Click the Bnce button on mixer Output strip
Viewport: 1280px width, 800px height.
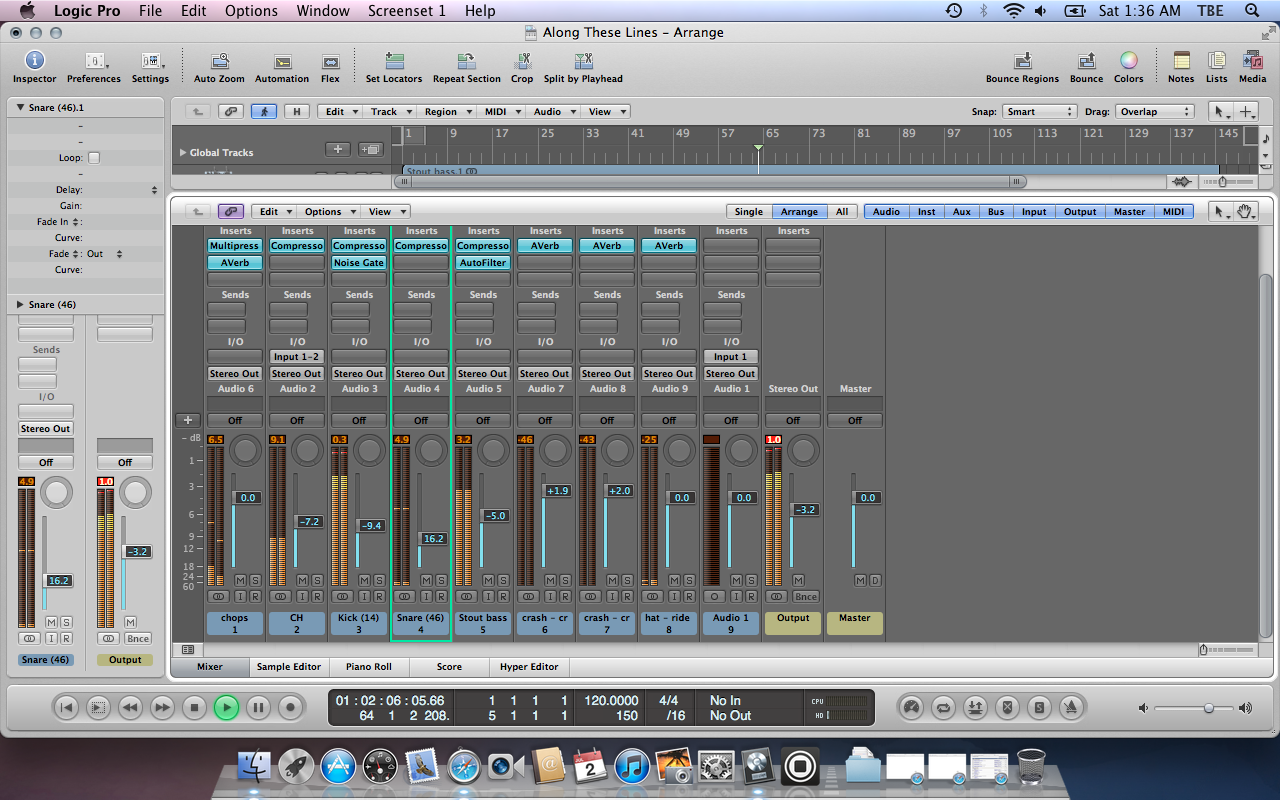point(805,596)
